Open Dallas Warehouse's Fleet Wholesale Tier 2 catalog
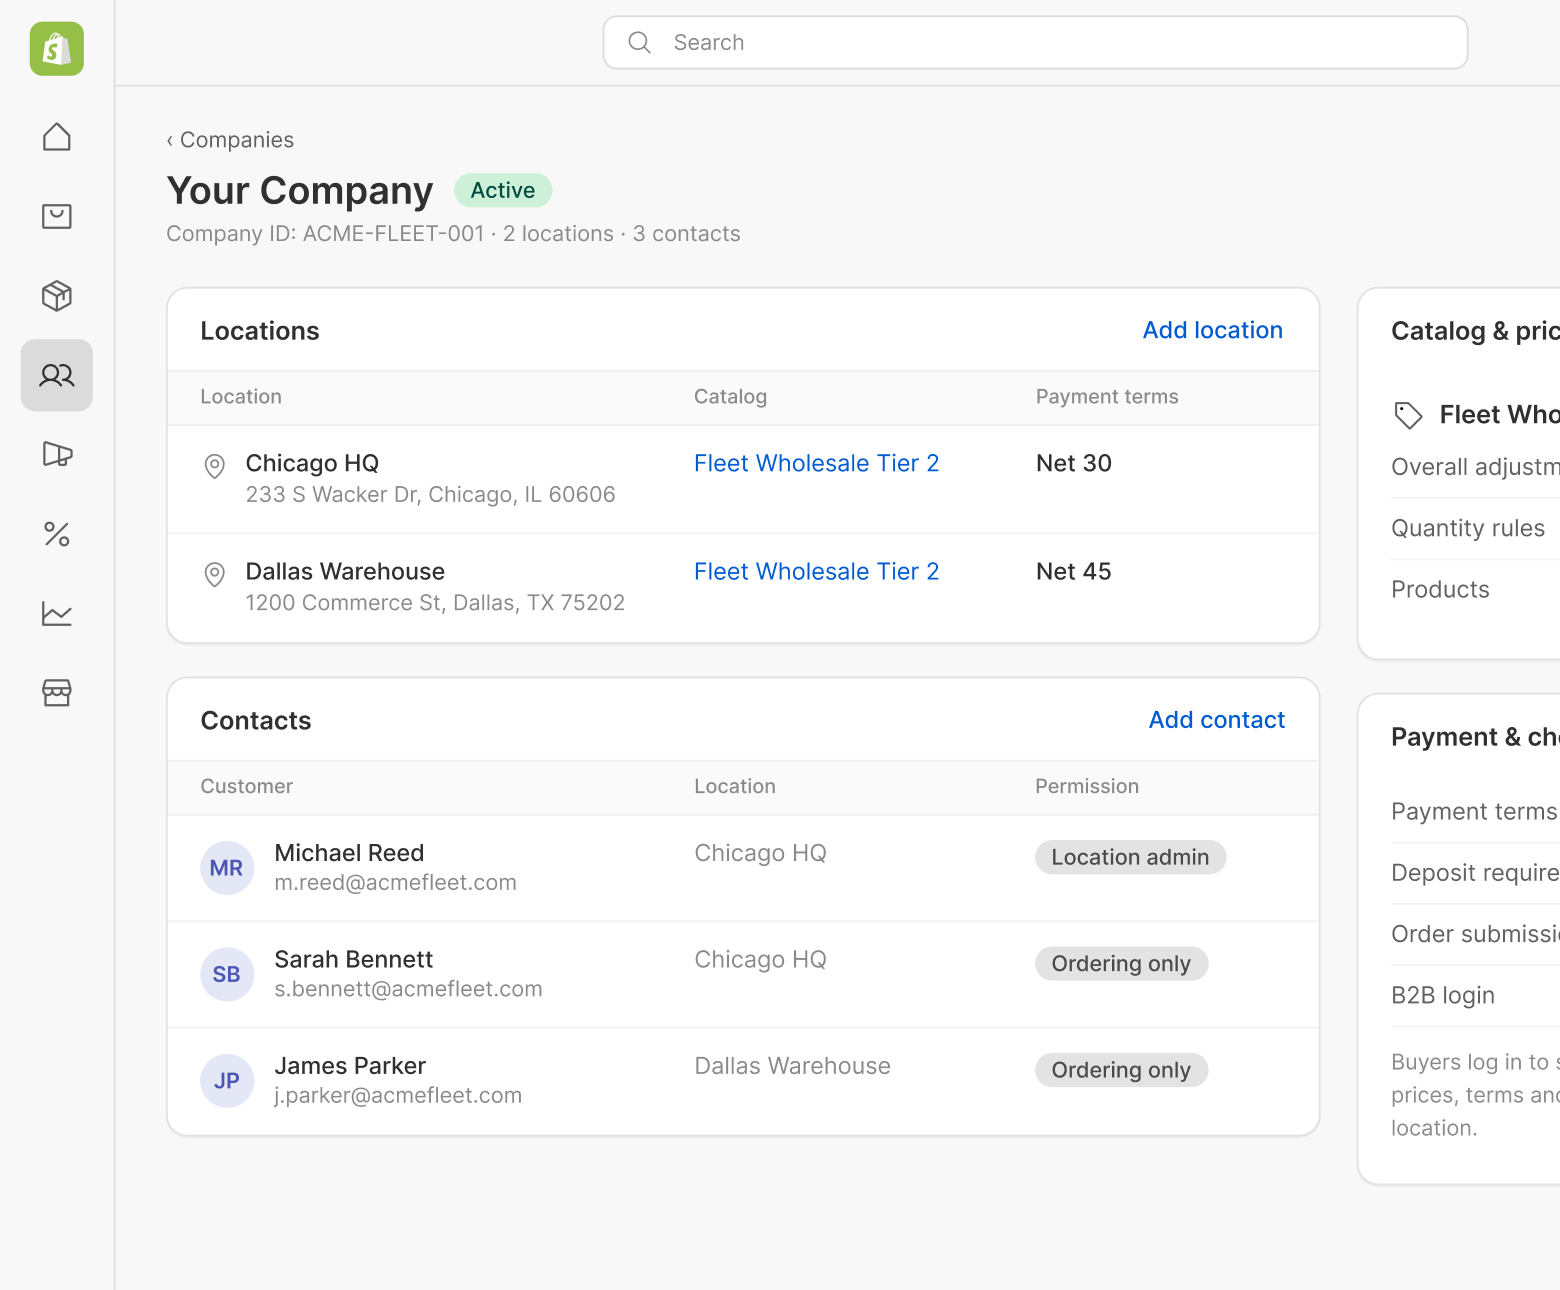The image size is (1560, 1290). [816, 571]
